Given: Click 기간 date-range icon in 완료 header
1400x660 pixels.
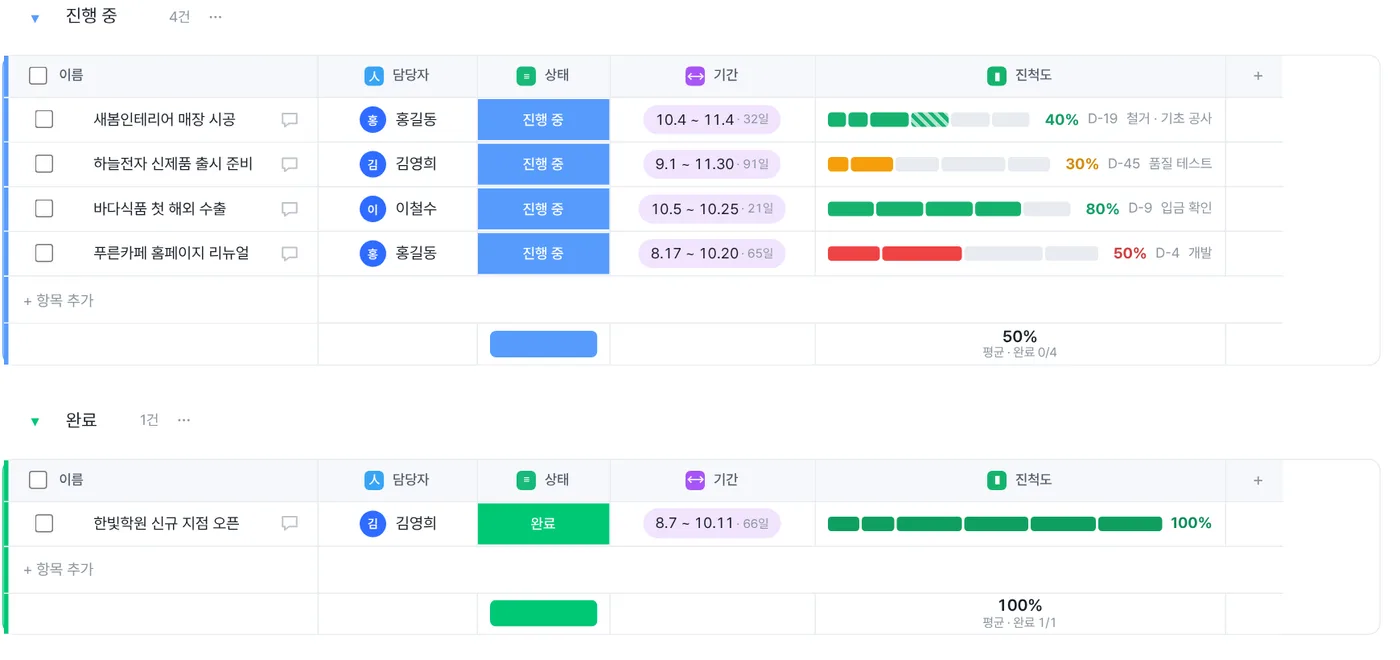Looking at the screenshot, I should 695,480.
